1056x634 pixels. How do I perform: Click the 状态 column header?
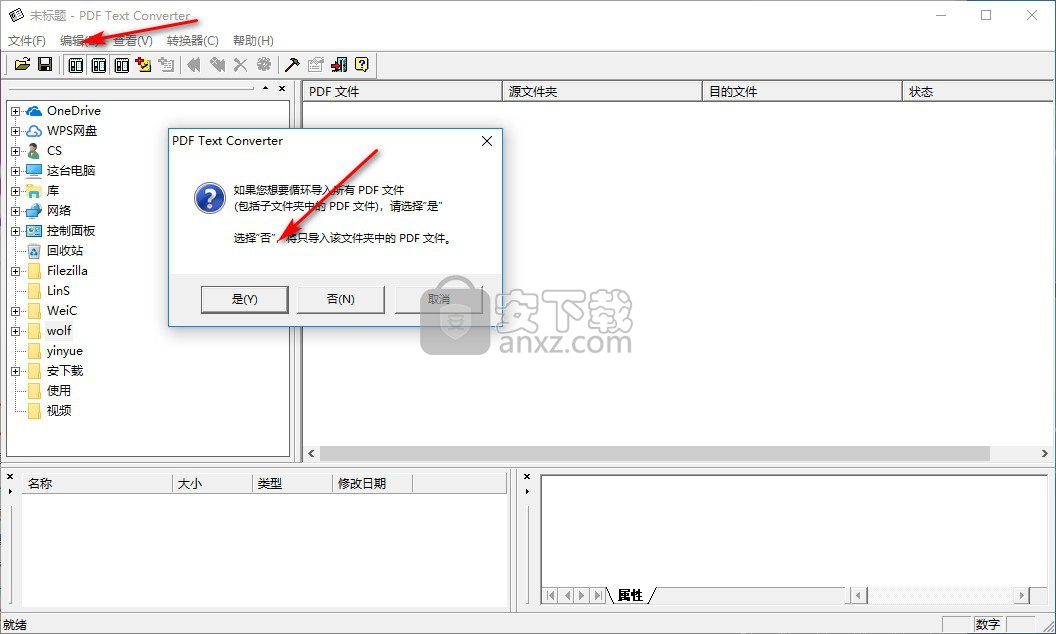(x=978, y=92)
